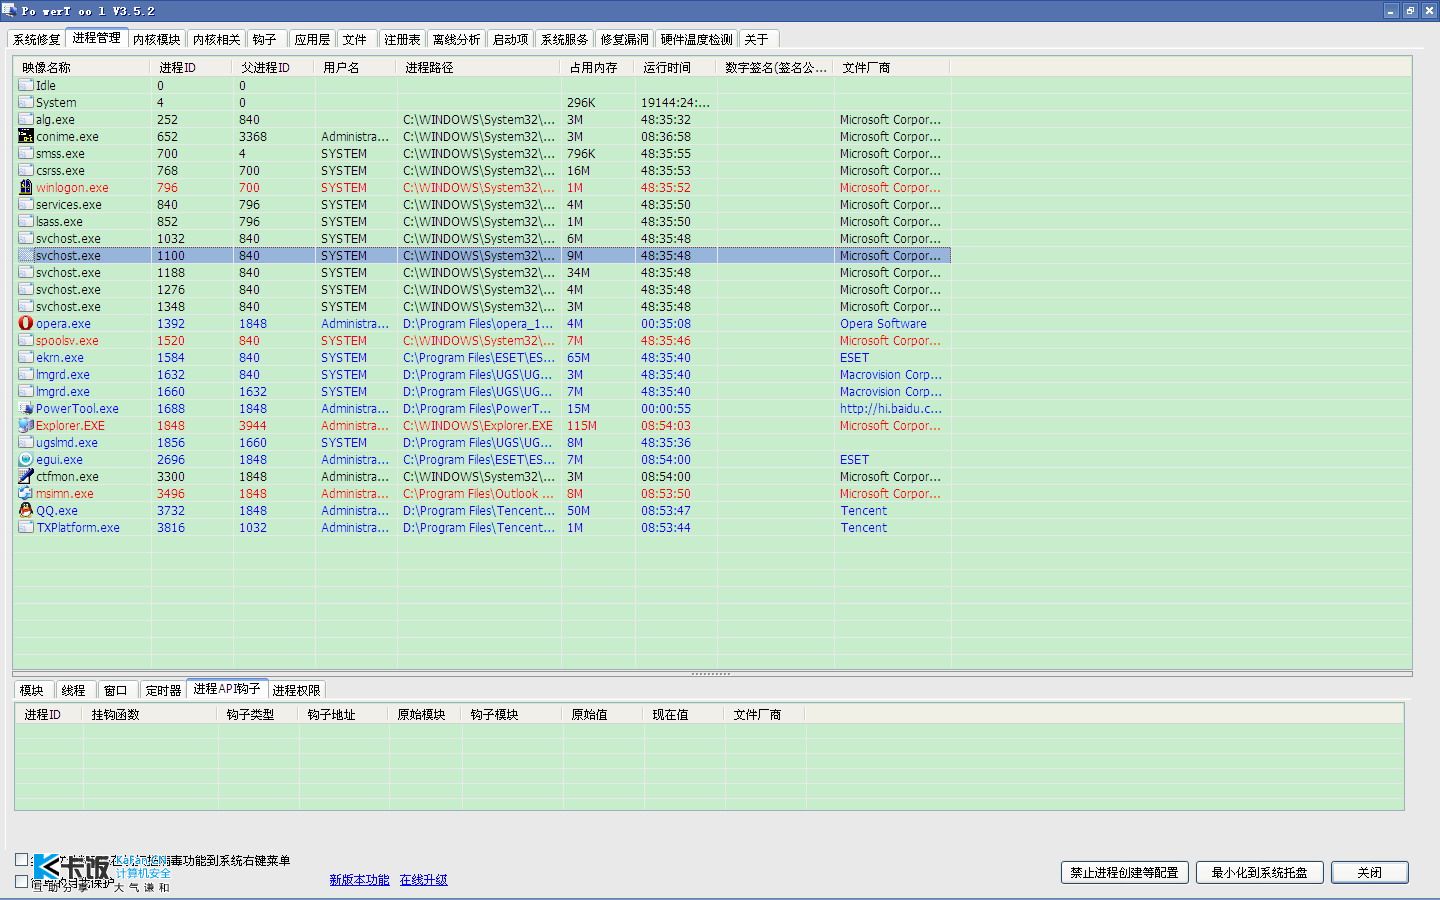Open the 系统修复 tab

click(x=37, y=39)
